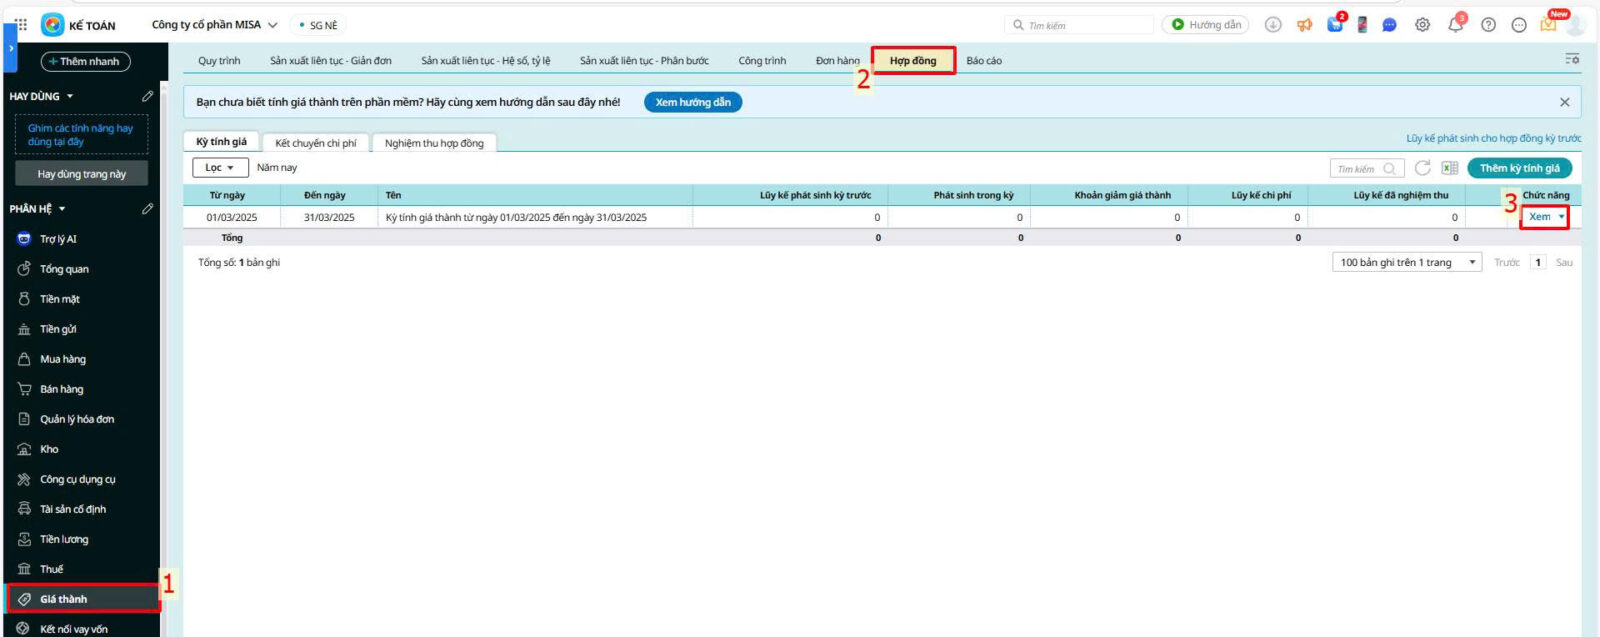
Task: Open the apps grid launcher icon
Action: tap(21, 25)
